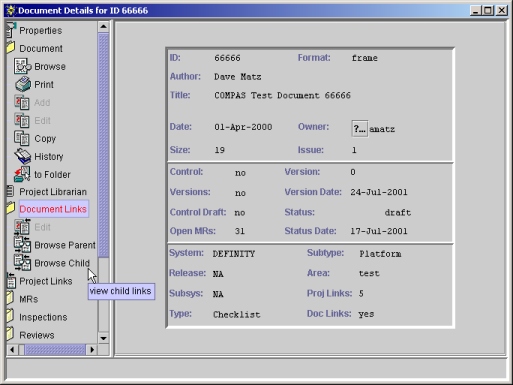Click the History icon

click(22, 156)
